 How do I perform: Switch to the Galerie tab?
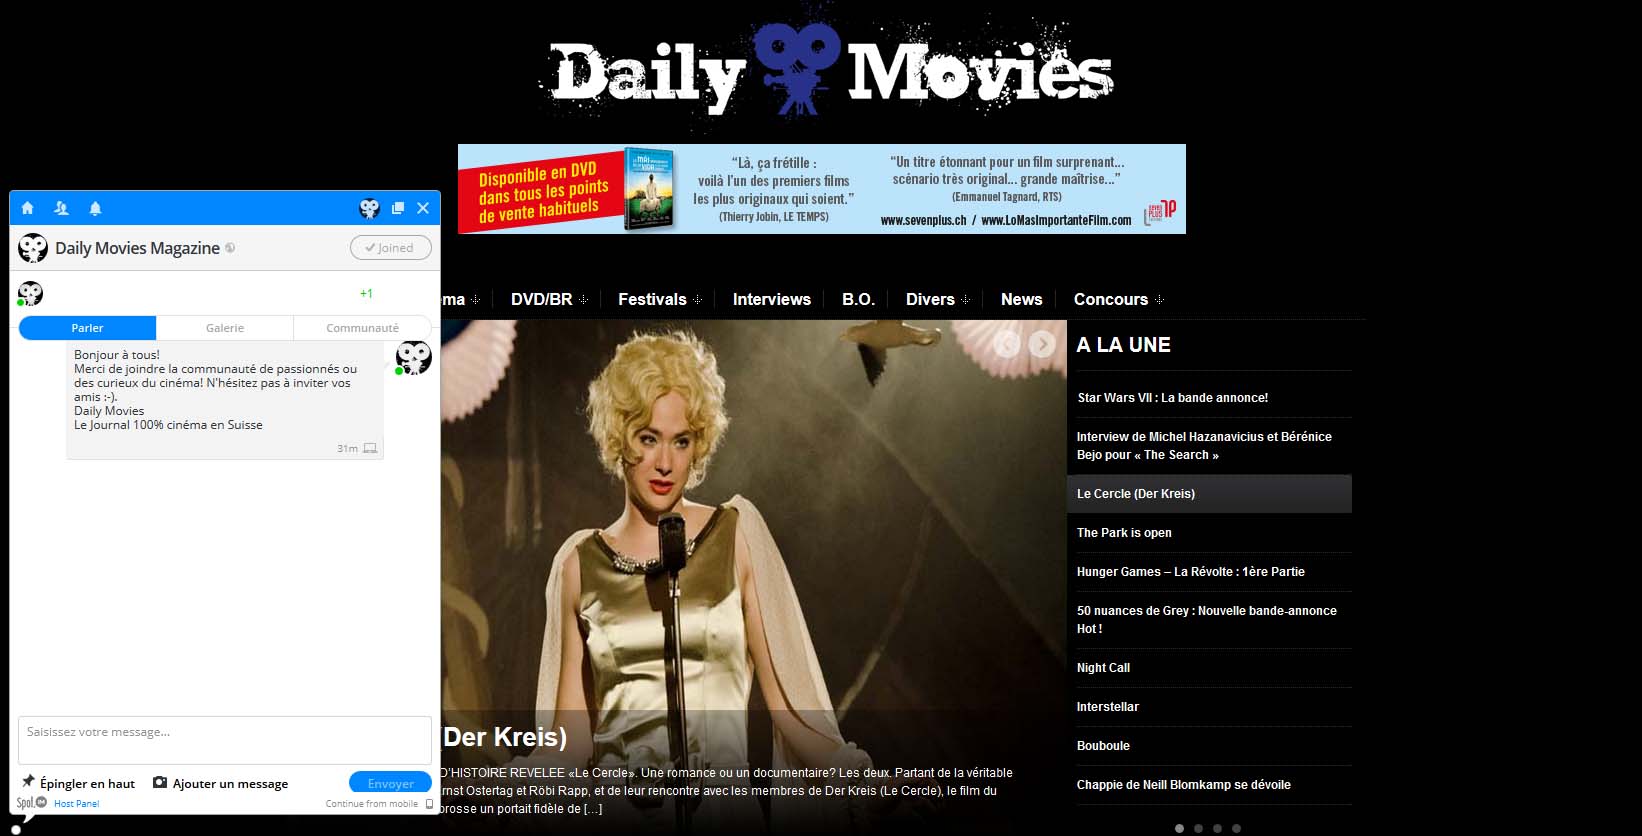click(x=225, y=328)
